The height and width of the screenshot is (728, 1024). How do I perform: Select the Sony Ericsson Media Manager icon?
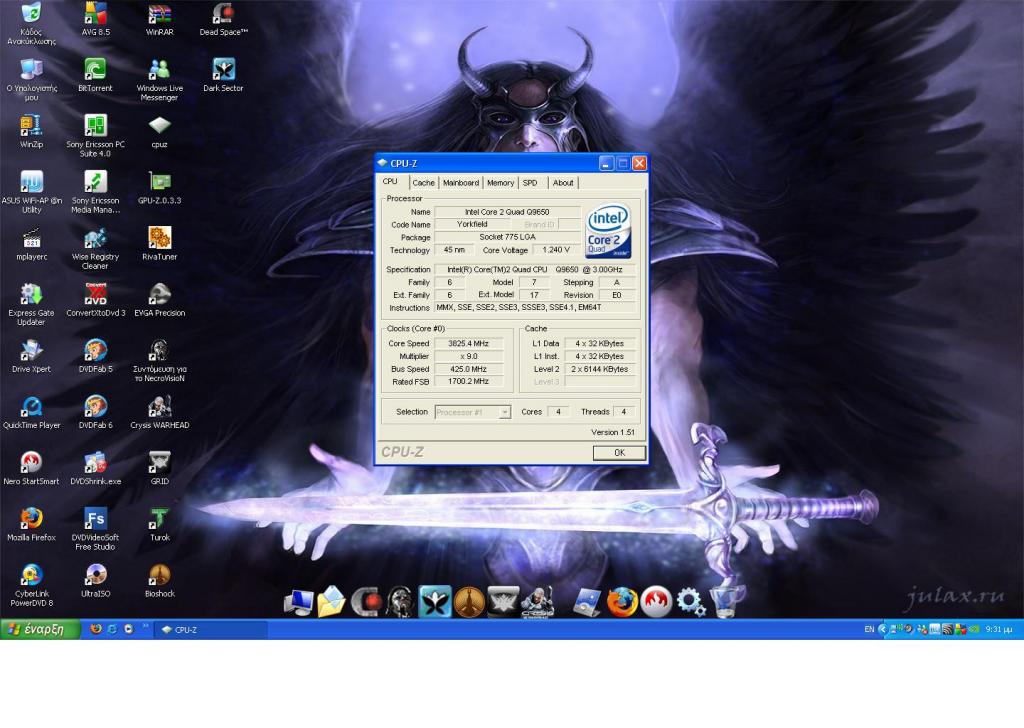pyautogui.click(x=95, y=191)
